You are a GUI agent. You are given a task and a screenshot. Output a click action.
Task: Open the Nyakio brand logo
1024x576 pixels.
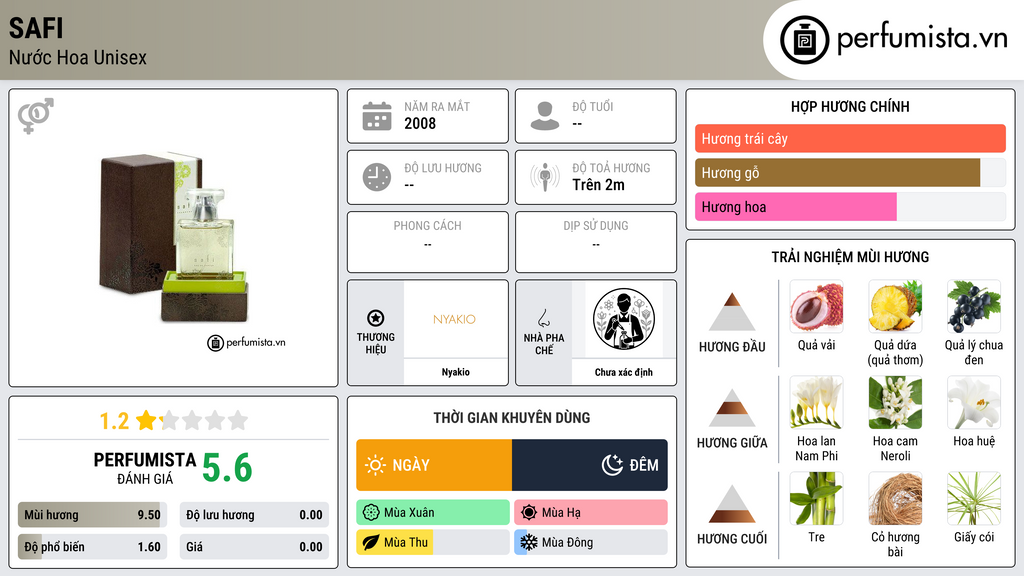[455, 319]
